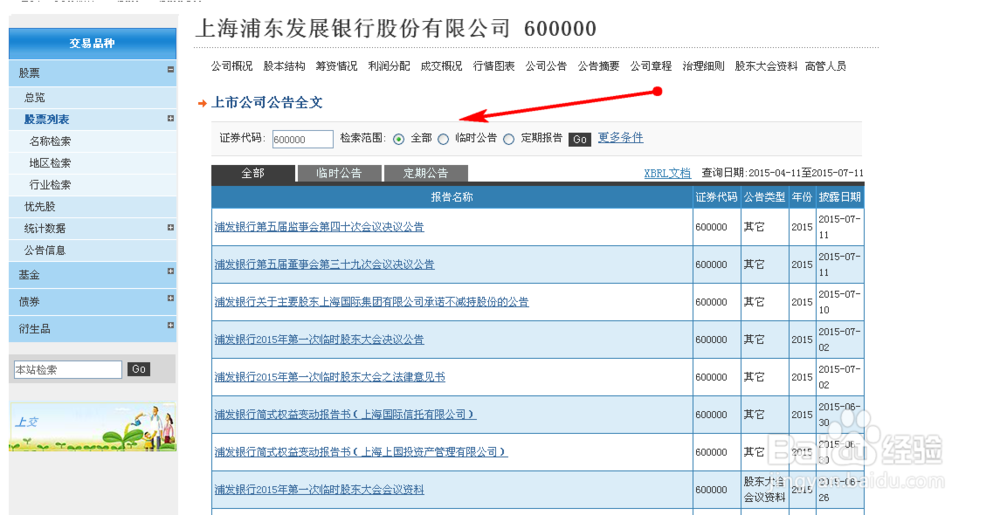This screenshot has height=515, width=1000.
Task: Select the 临时公告 radio button
Action: coord(443,139)
